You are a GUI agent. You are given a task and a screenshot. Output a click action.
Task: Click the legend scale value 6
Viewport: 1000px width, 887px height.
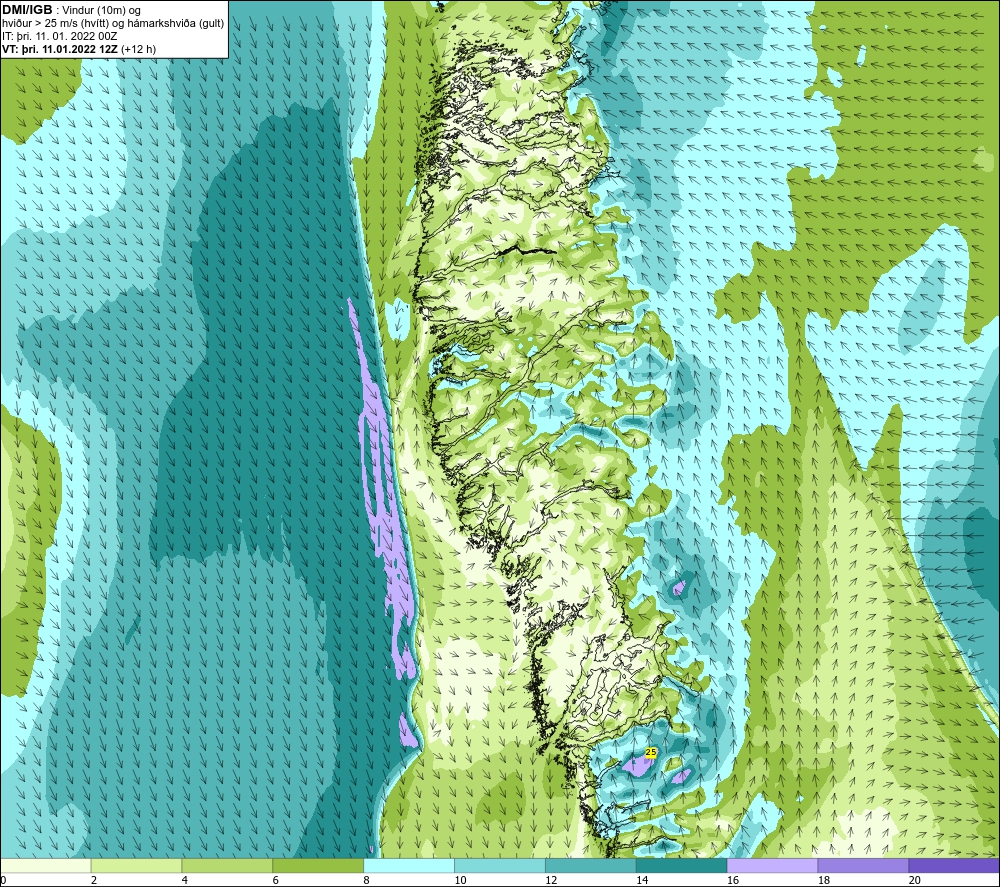tap(276, 880)
